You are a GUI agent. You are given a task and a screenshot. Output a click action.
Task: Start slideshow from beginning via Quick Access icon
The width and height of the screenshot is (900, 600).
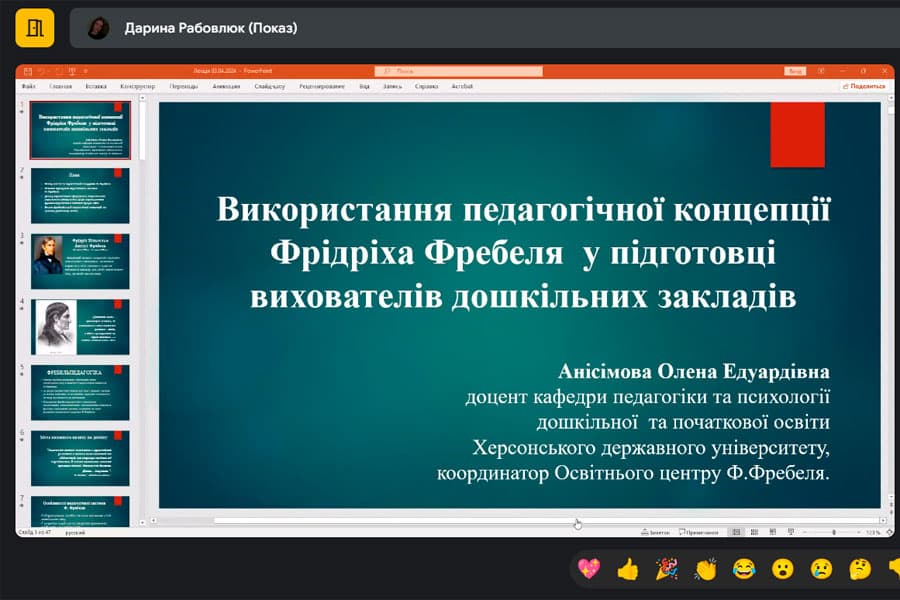(x=70, y=71)
